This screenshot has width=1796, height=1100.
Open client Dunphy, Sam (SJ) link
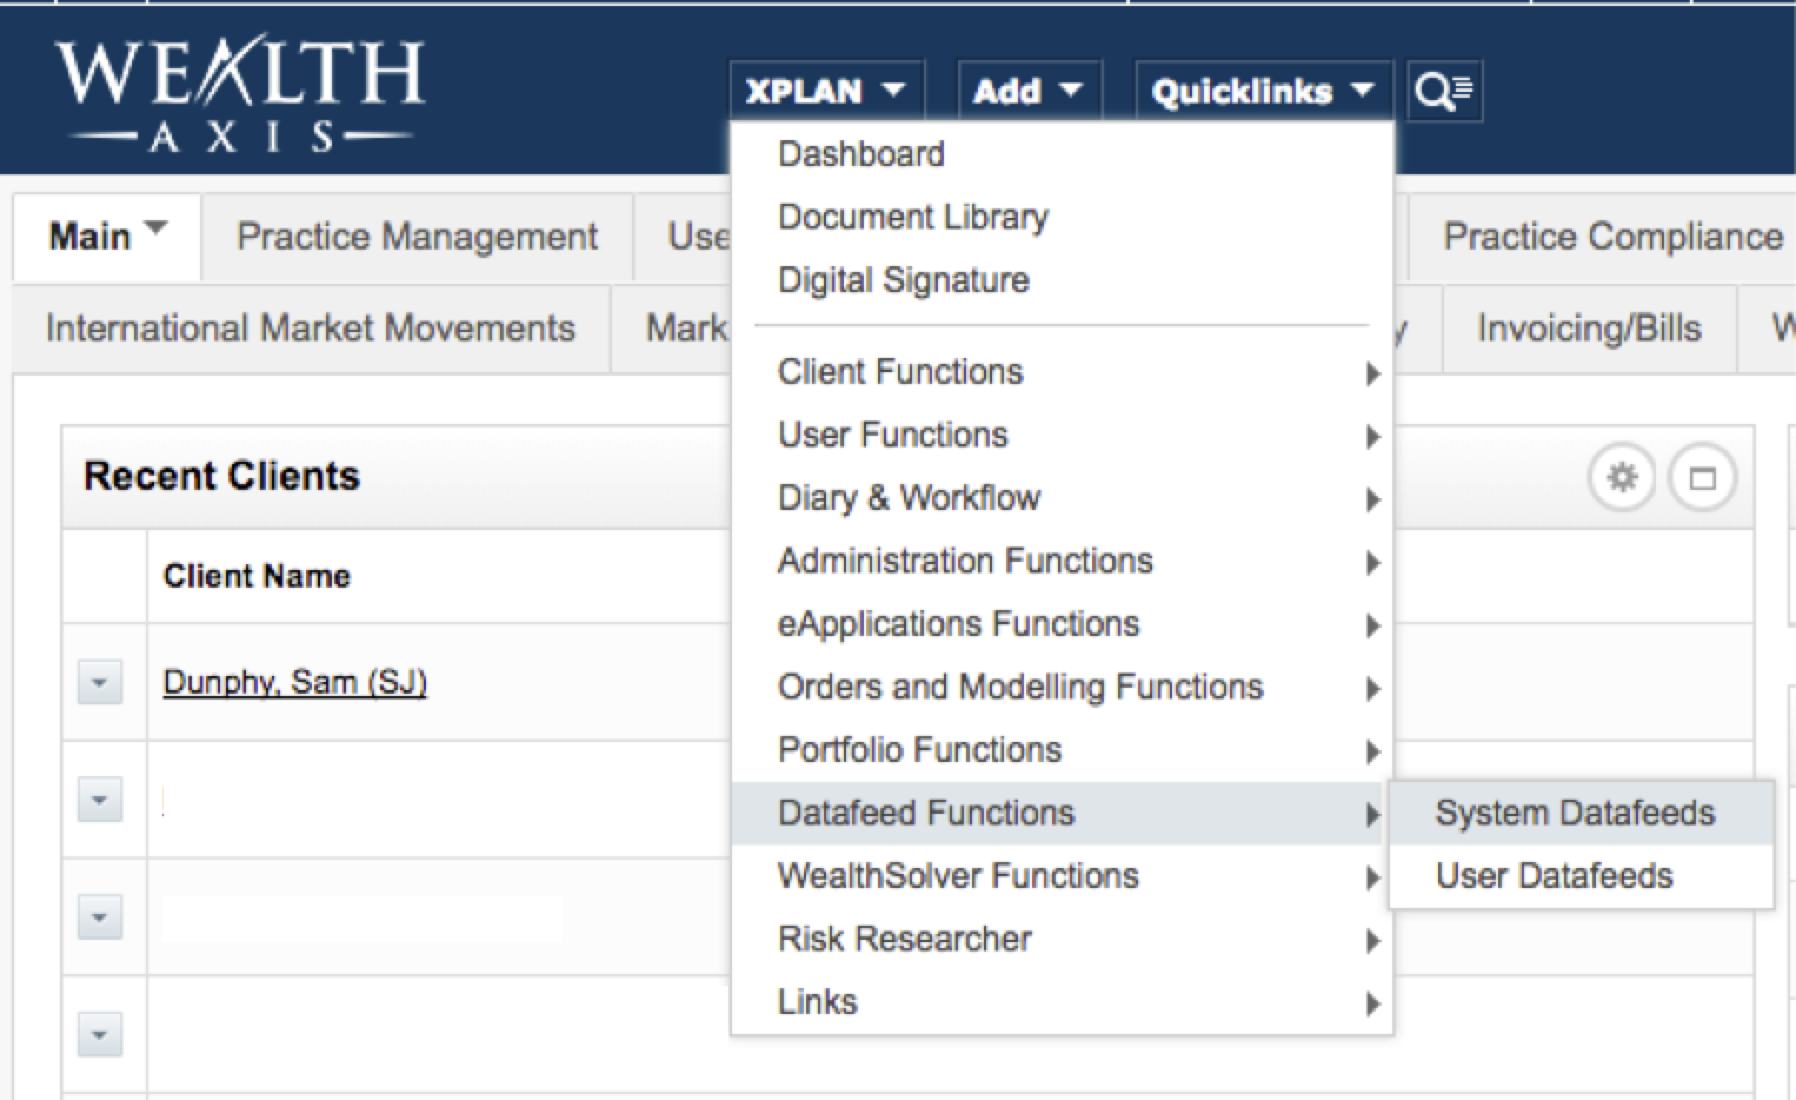295,683
